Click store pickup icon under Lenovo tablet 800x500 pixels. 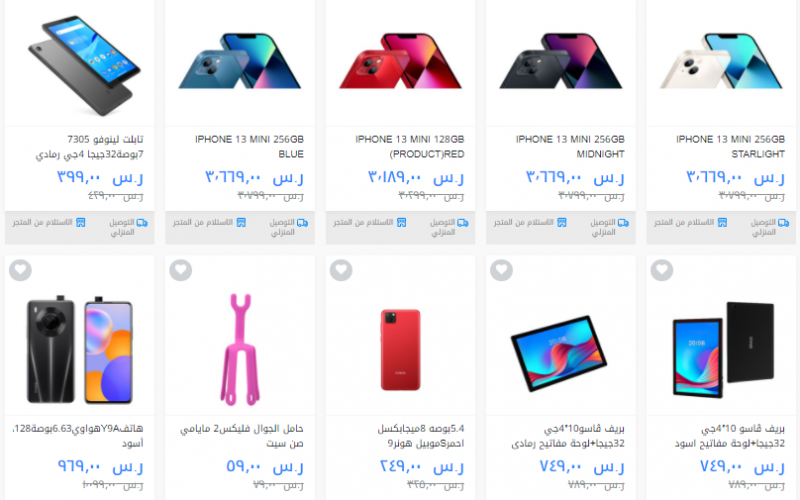(81, 223)
